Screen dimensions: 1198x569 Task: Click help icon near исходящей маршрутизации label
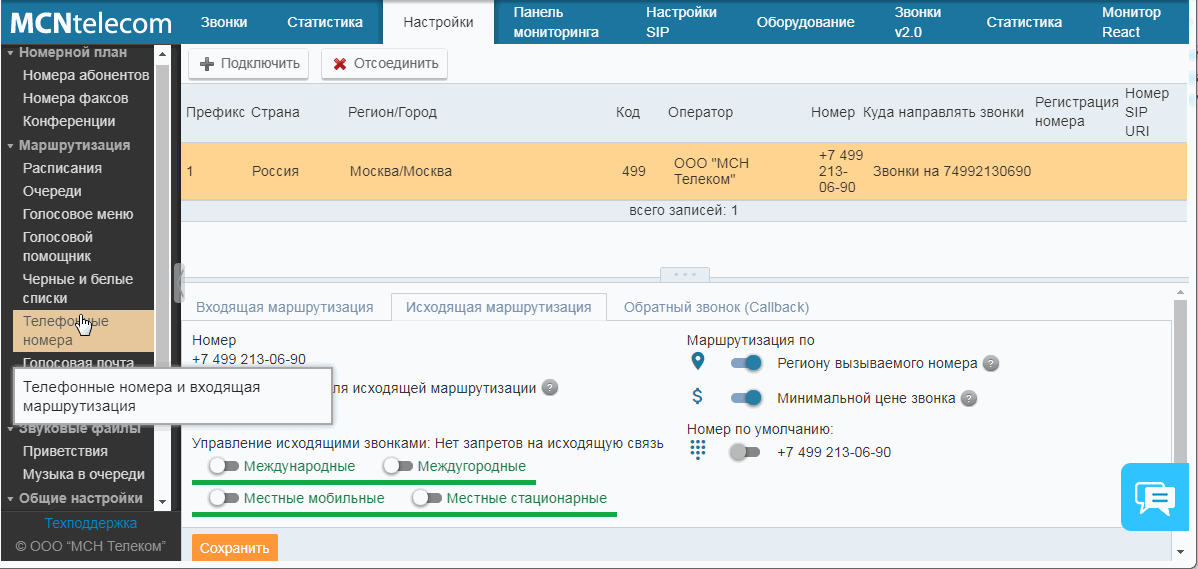pos(549,388)
